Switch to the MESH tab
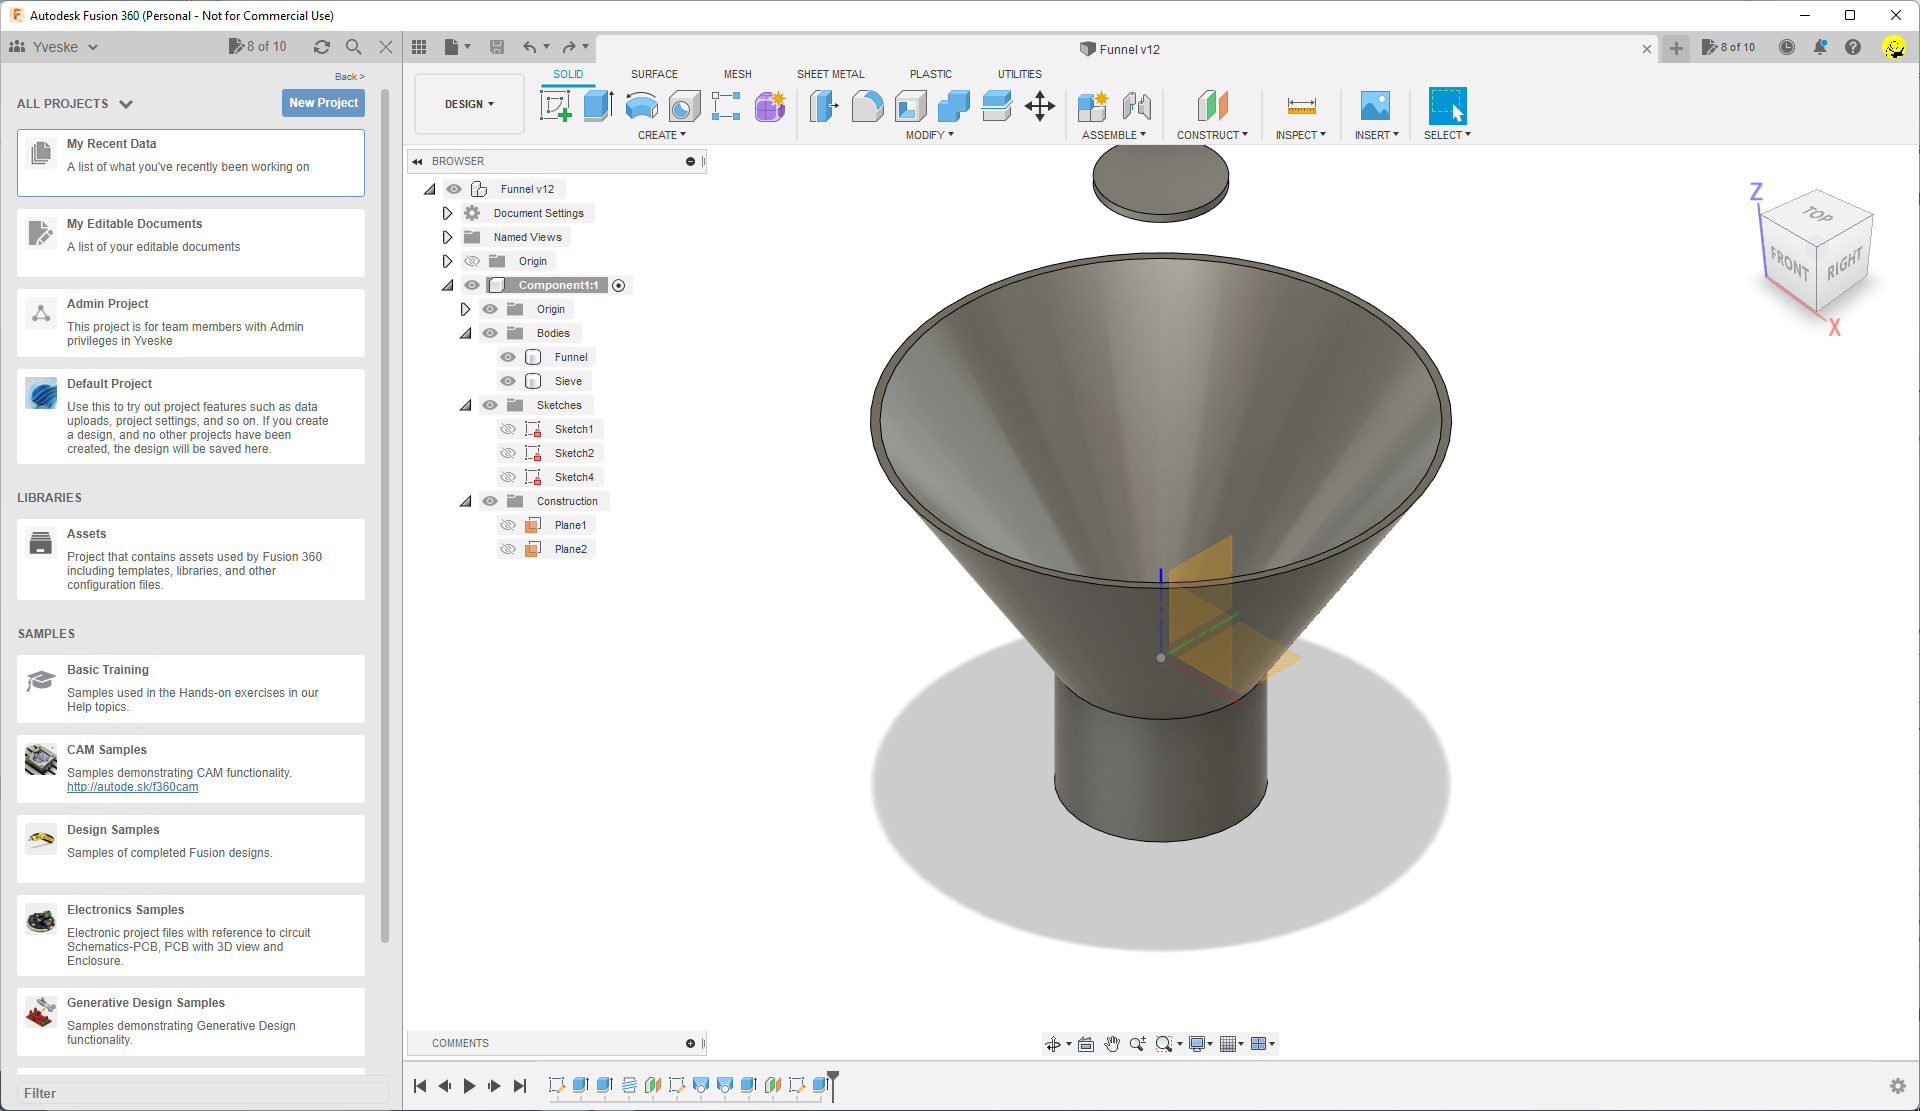This screenshot has width=1920, height=1111. 738,74
